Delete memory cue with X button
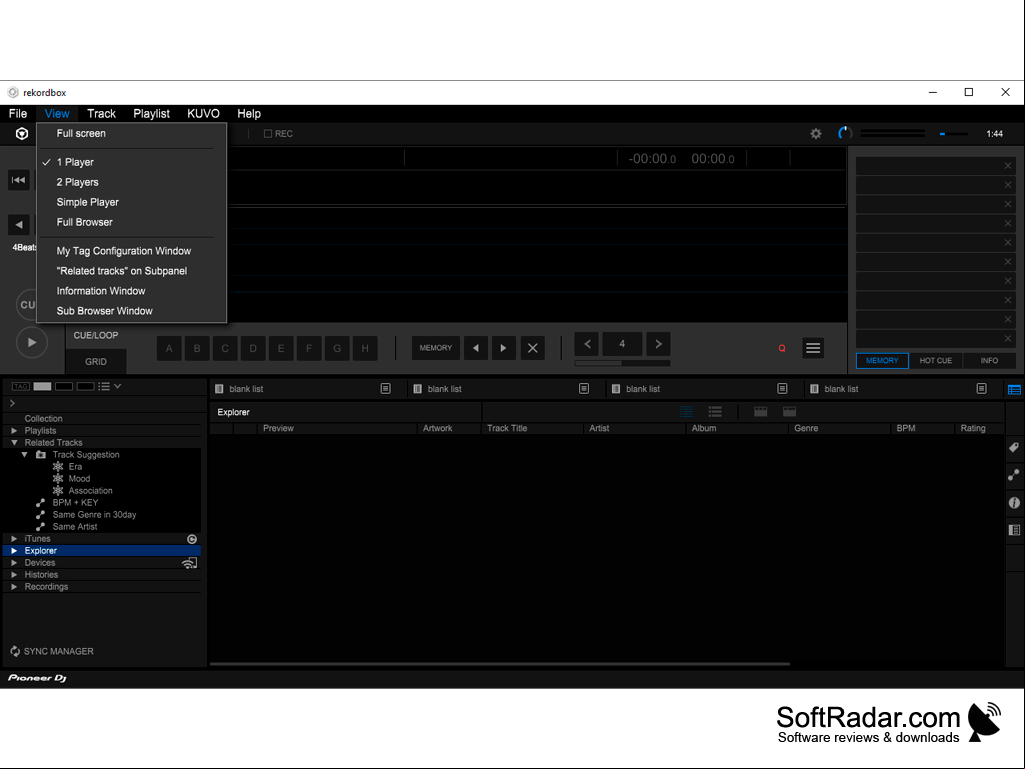1025x769 pixels. (x=533, y=348)
